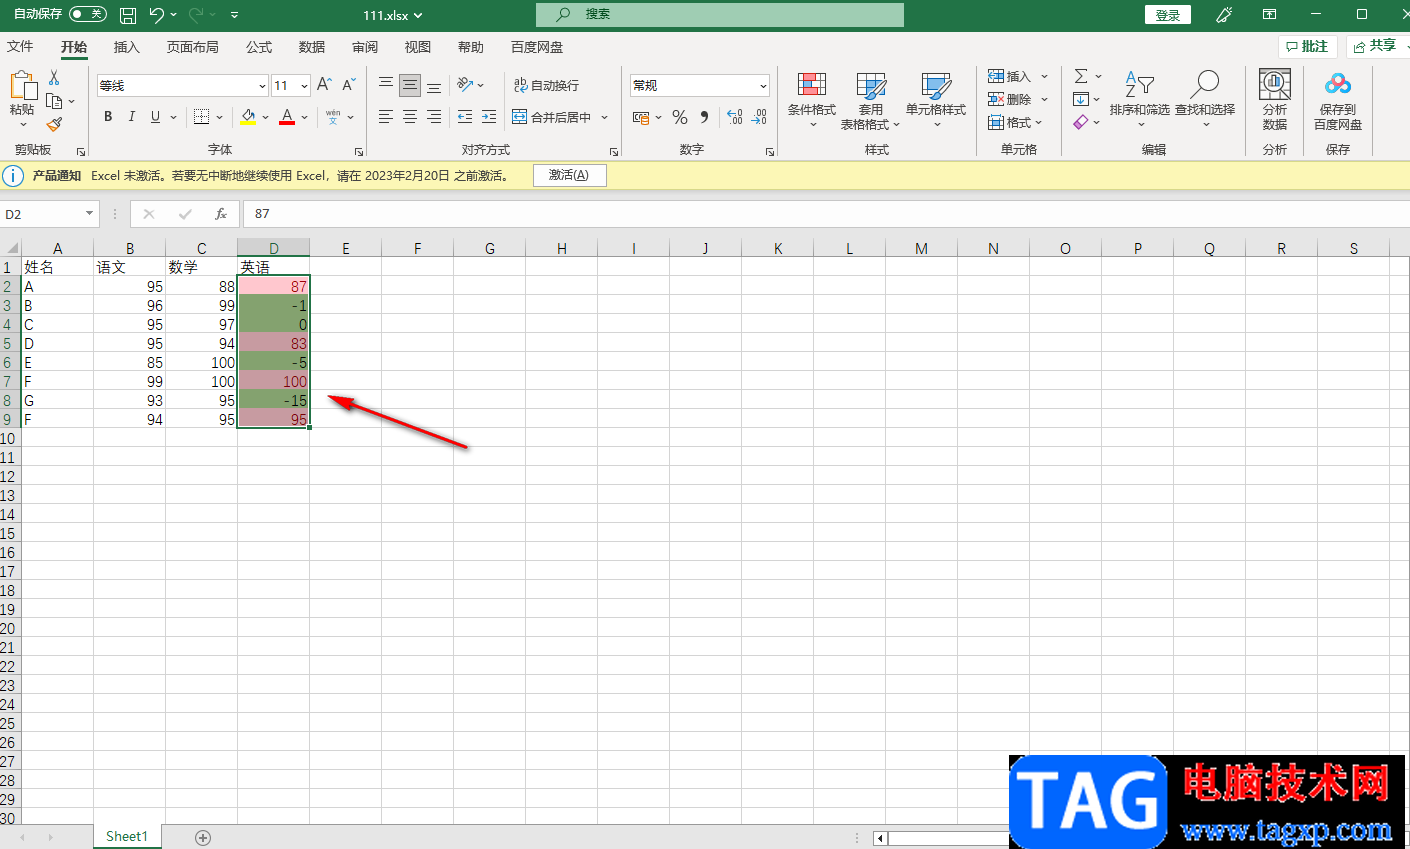
Task: Expand the number format dropdown showing 常规
Action: tap(763, 86)
